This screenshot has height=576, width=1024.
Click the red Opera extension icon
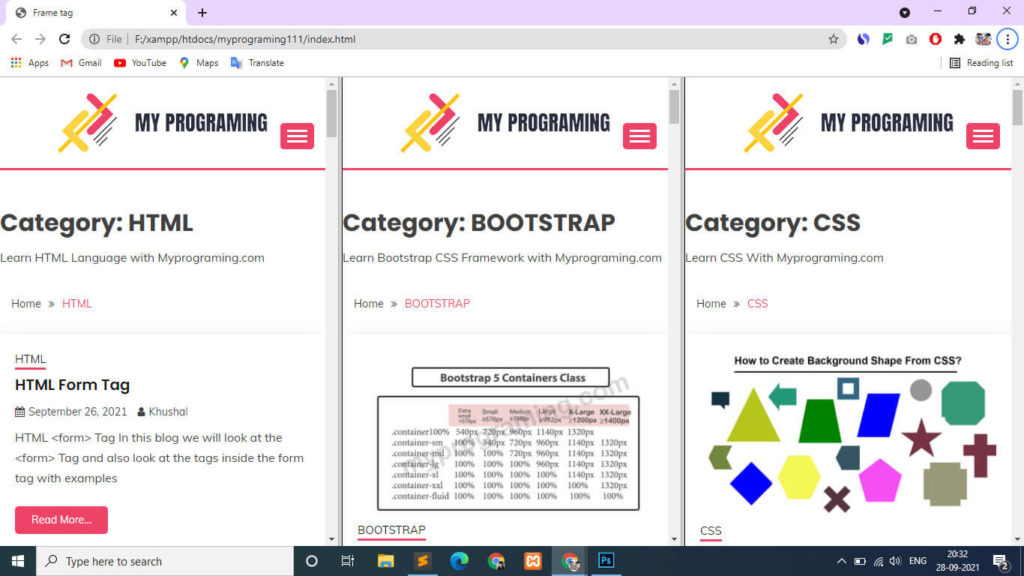click(934, 39)
